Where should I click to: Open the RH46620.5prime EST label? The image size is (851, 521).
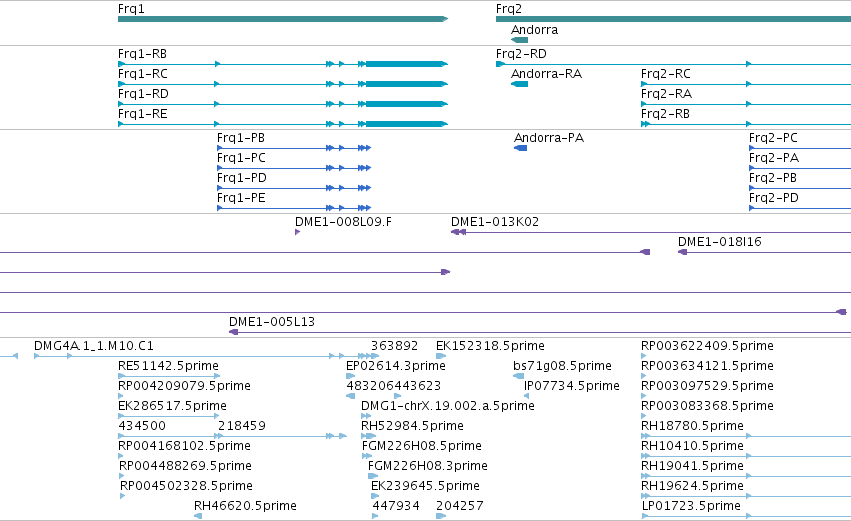(x=245, y=506)
